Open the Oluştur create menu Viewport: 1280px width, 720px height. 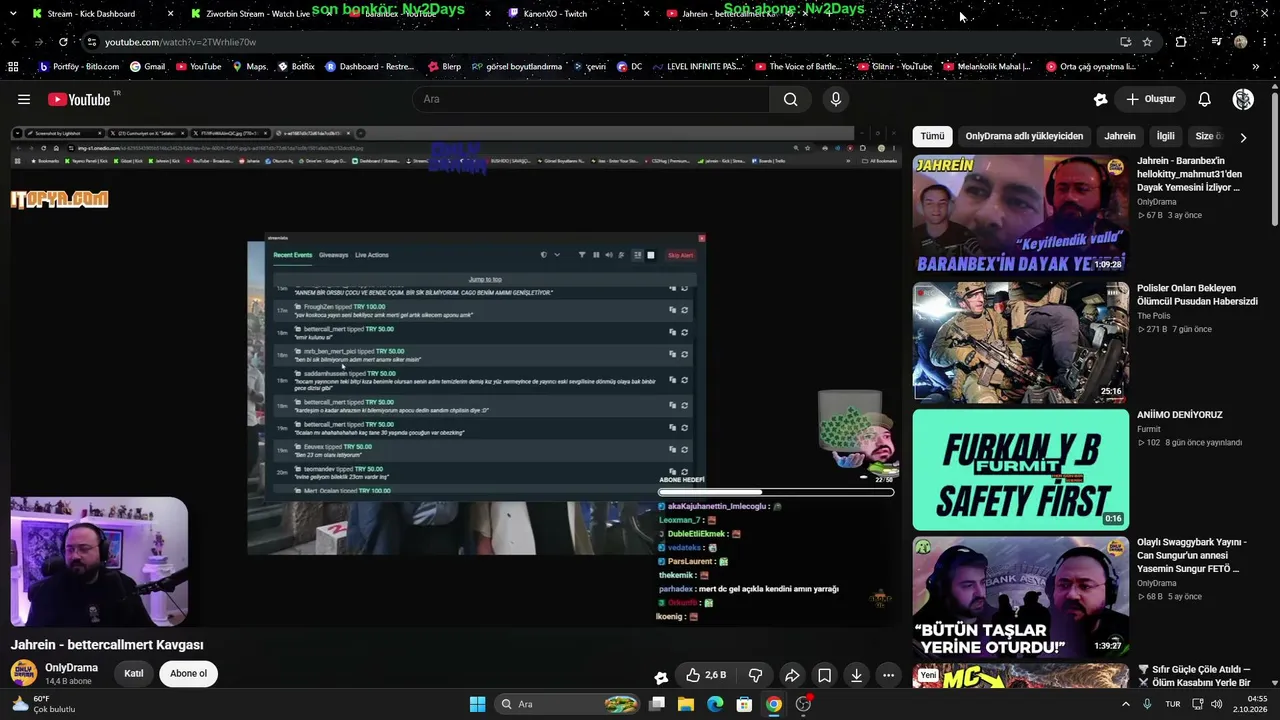(x=1150, y=99)
